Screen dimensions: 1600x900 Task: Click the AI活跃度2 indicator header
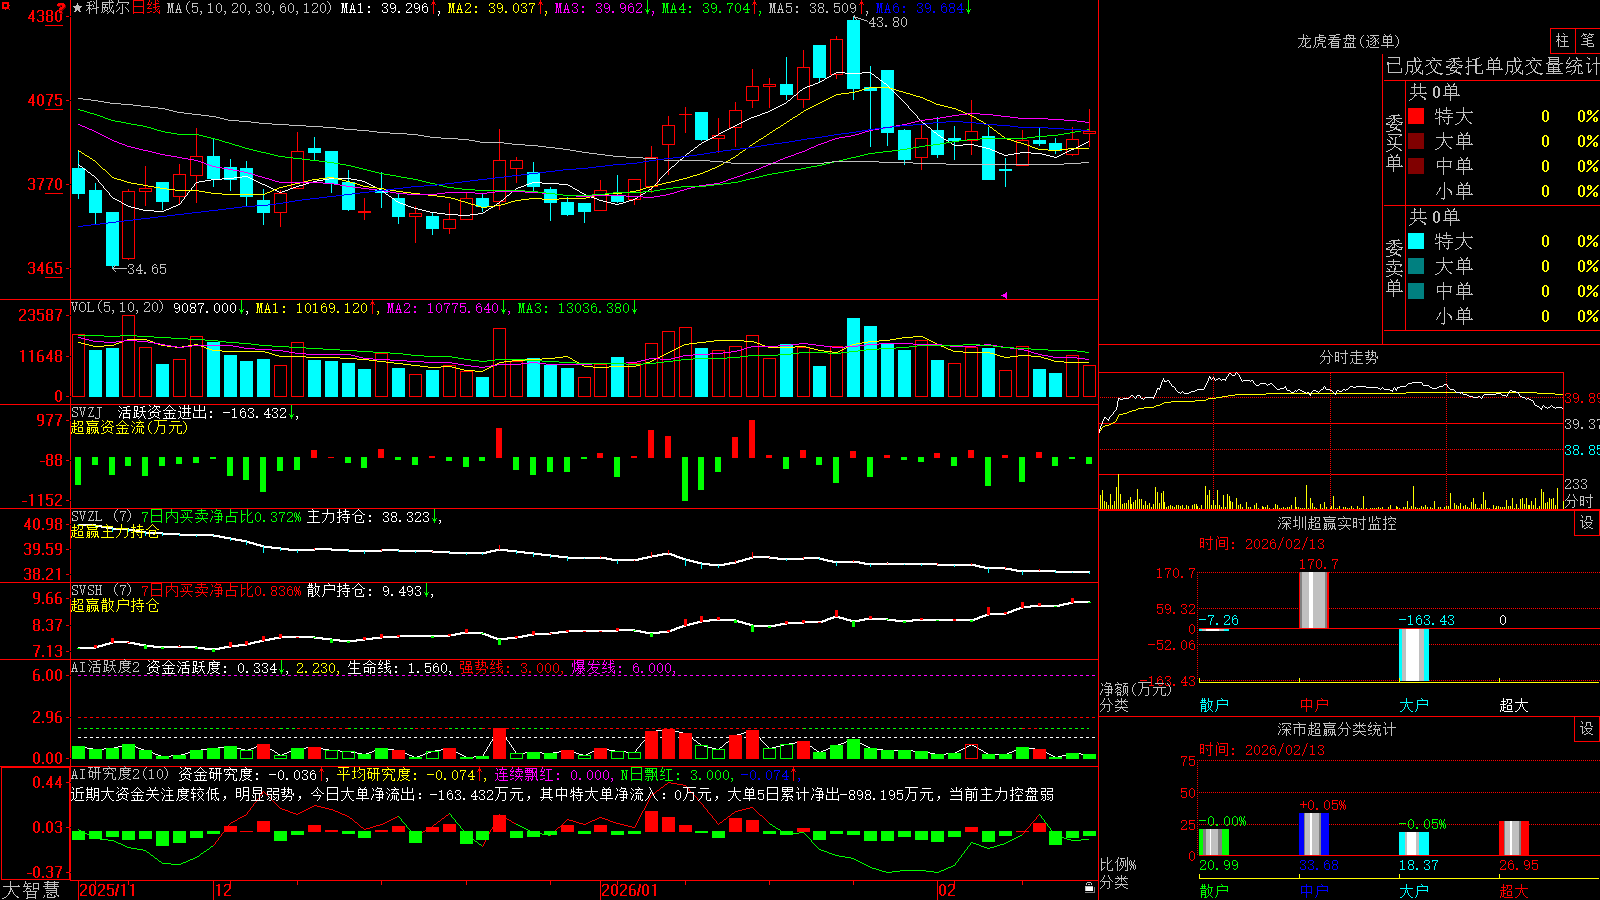[x=104, y=667]
